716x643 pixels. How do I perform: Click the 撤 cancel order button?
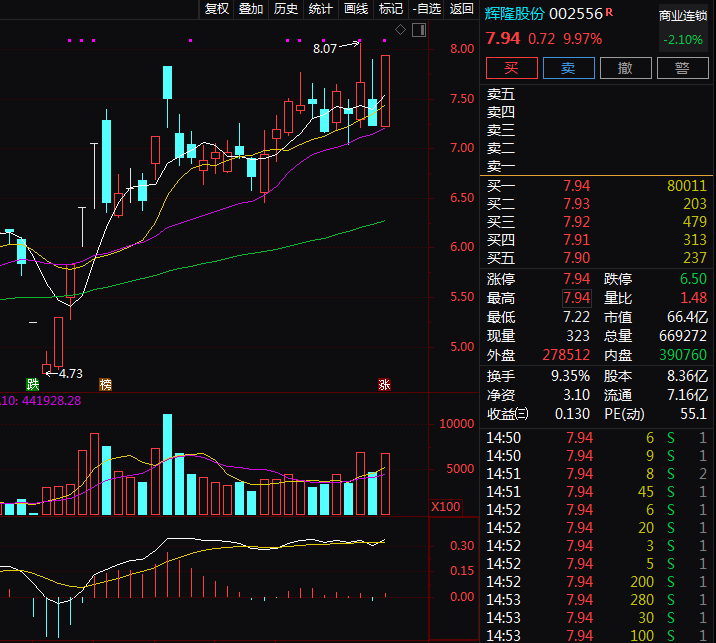625,68
